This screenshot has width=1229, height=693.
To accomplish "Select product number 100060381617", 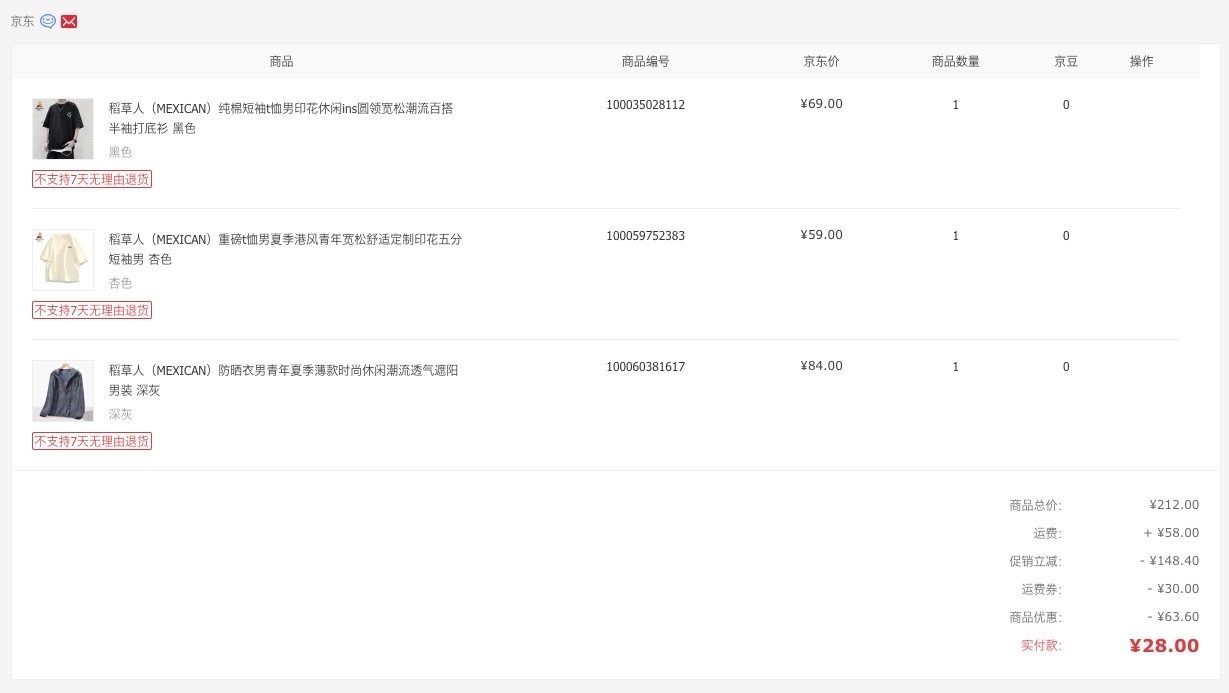I will pyautogui.click(x=645, y=367).
